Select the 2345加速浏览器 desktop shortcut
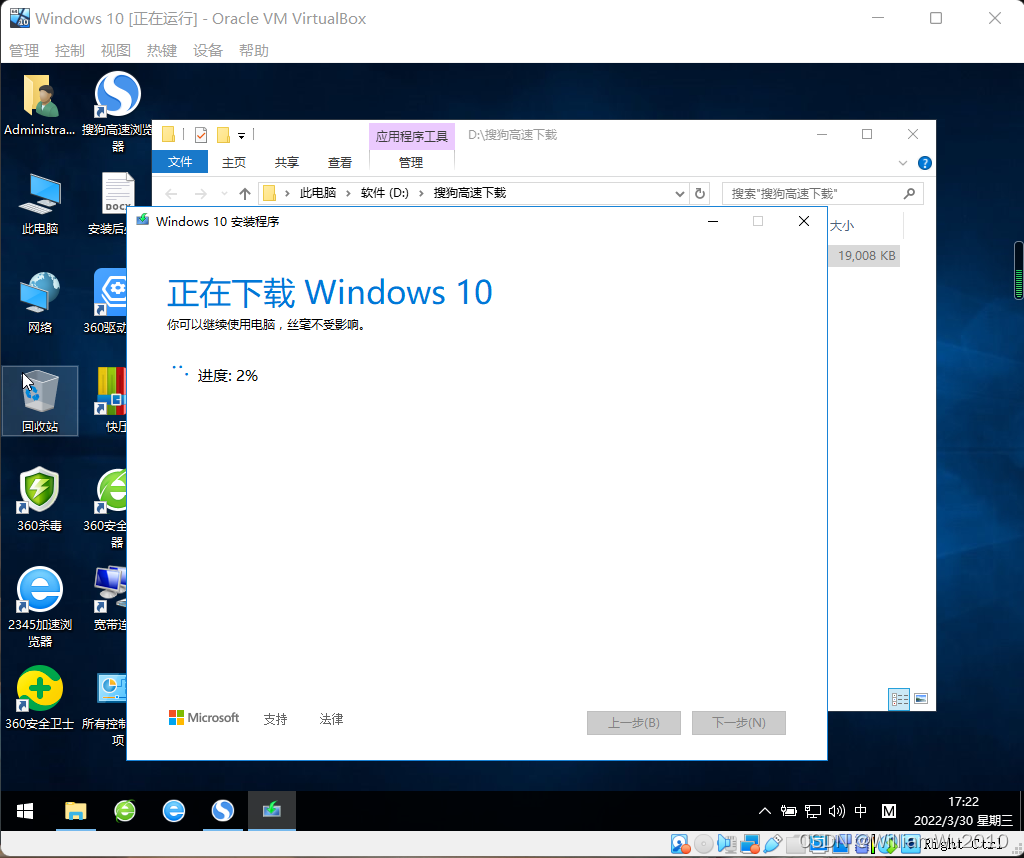The height and width of the screenshot is (858, 1024). point(40,607)
